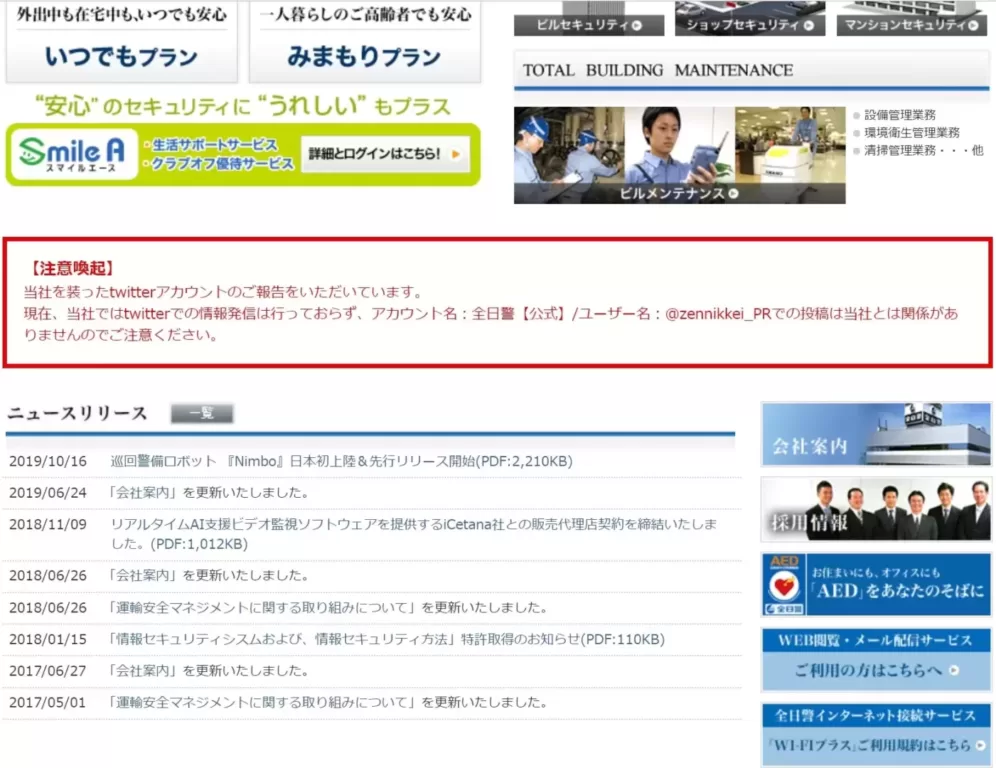Open 2018/01/15 patent acquisition notice PDF link
Viewport: 996px width, 768px height.
click(385, 639)
